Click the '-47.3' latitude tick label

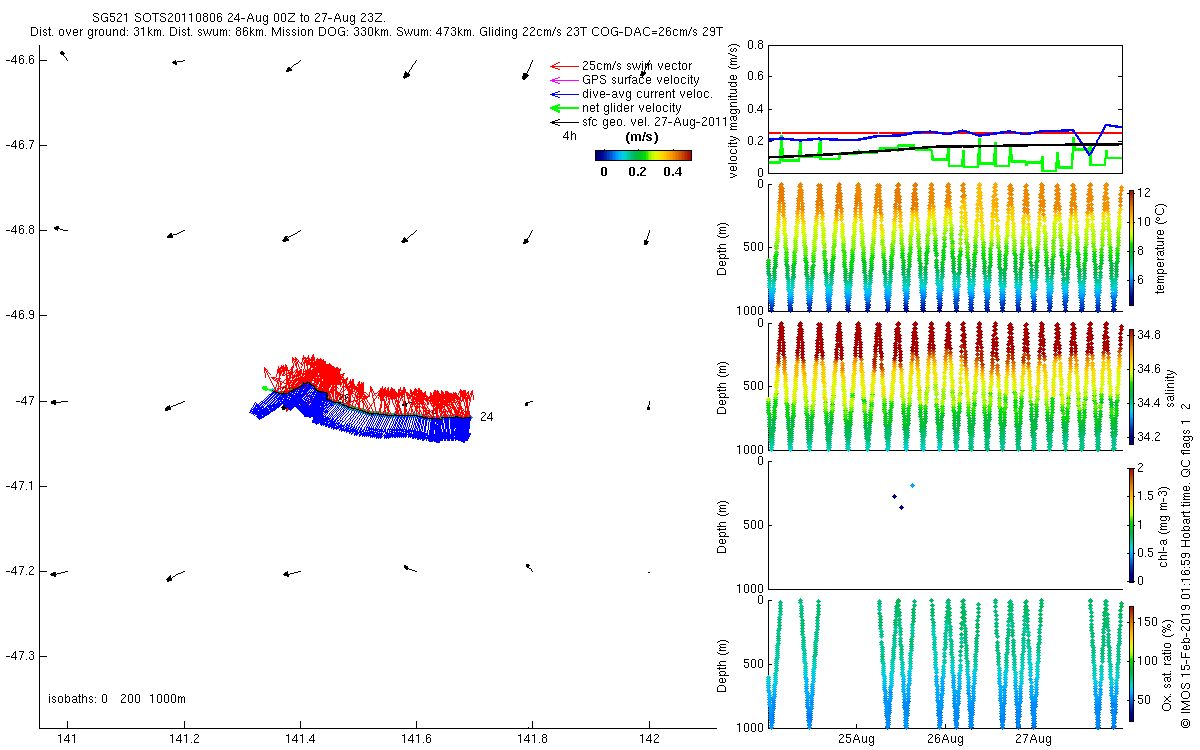[22, 656]
